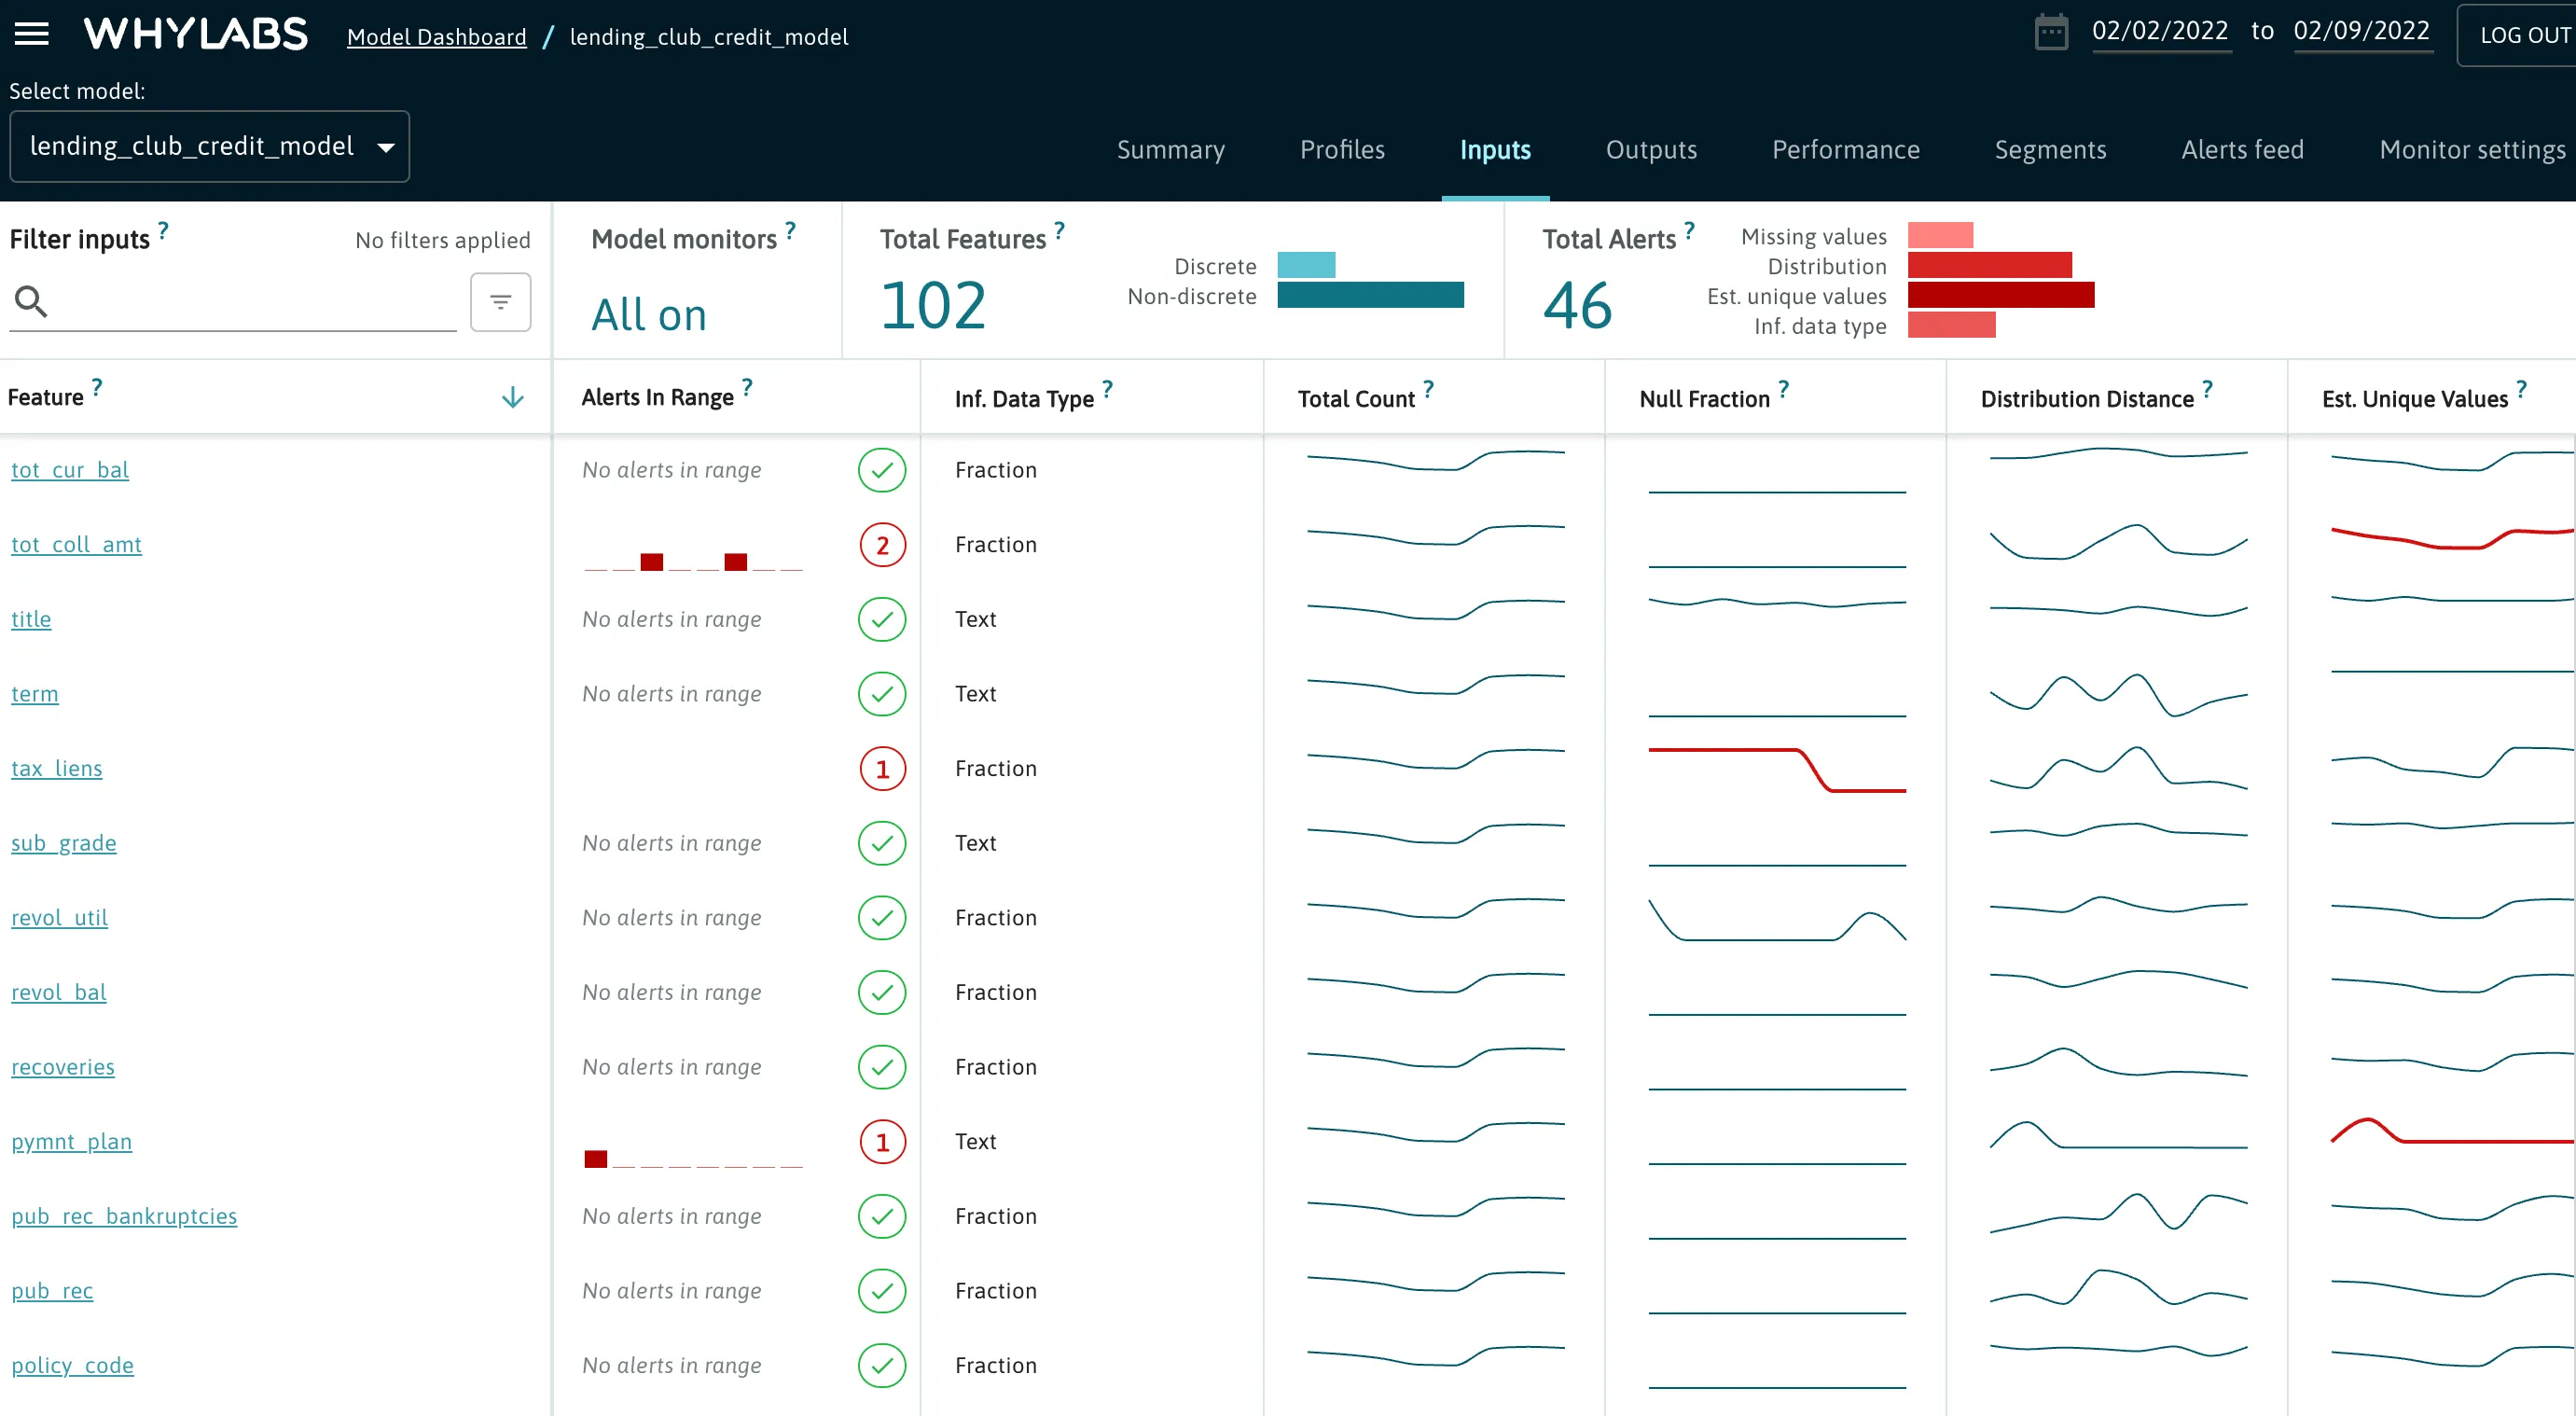Open the filter options beside search box
The height and width of the screenshot is (1416, 2576).
point(500,301)
